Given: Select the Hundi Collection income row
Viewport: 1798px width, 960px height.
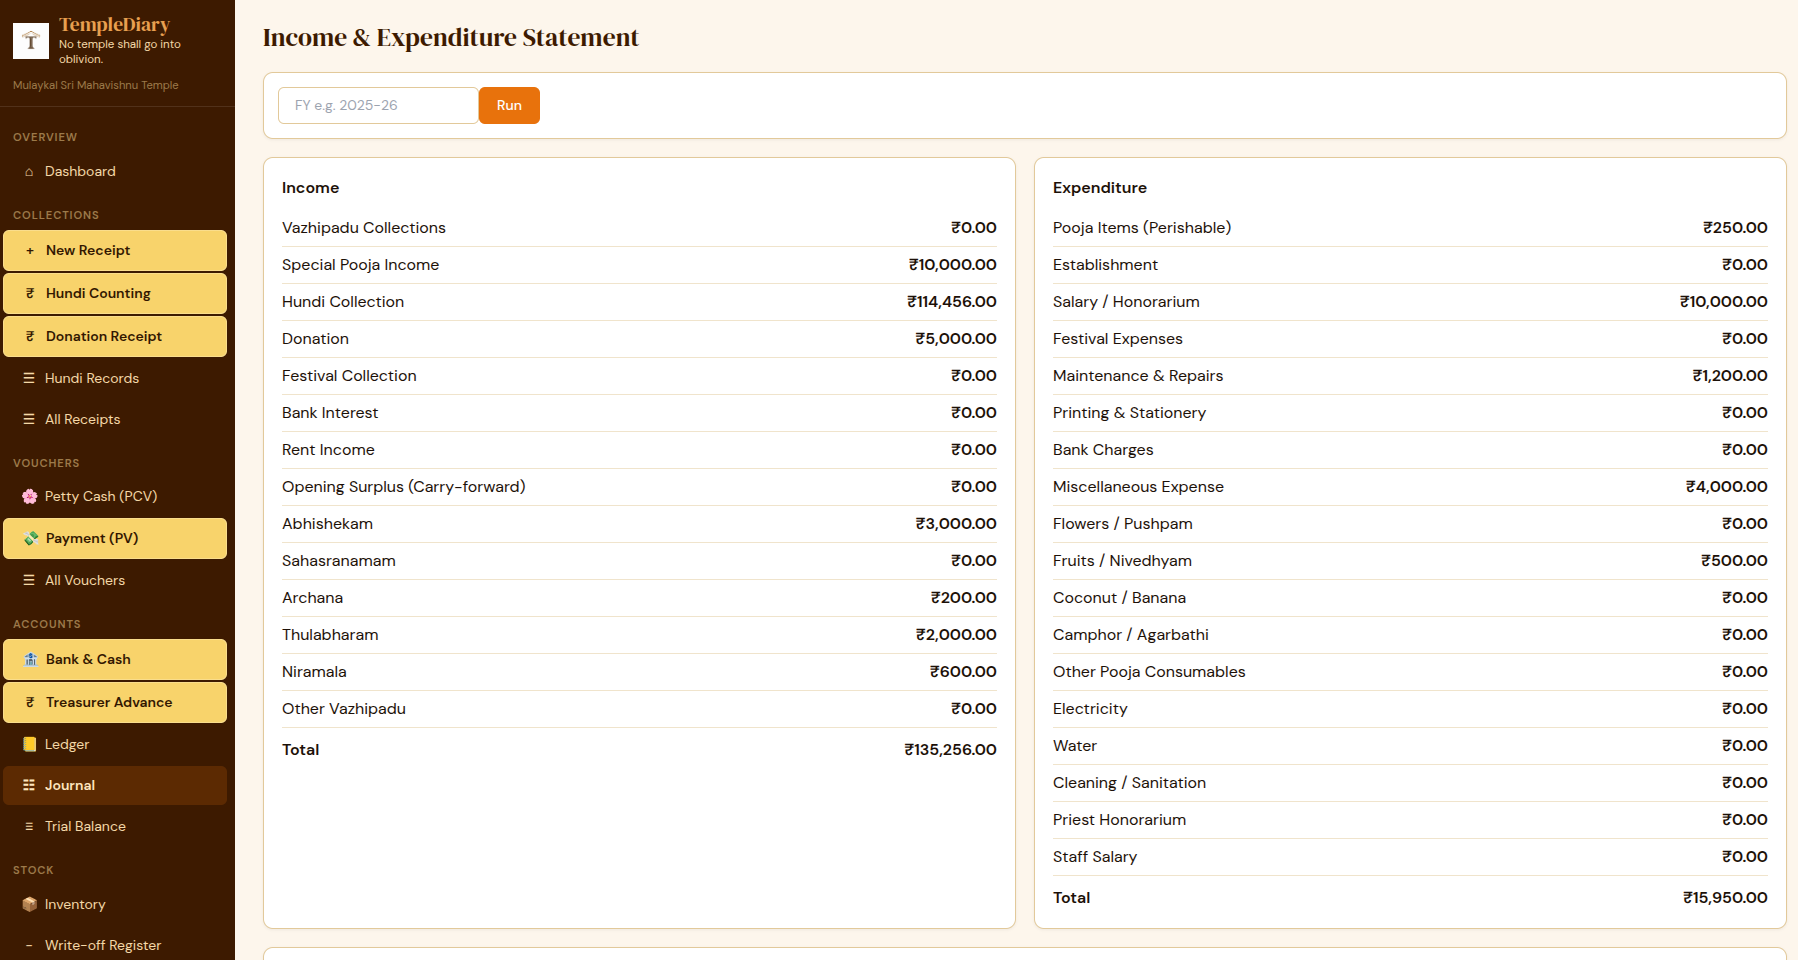Looking at the screenshot, I should (x=639, y=302).
